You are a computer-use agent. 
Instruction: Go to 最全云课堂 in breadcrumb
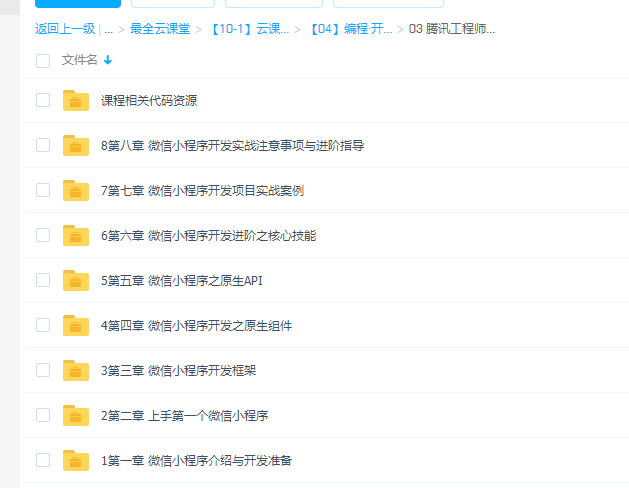(160, 29)
